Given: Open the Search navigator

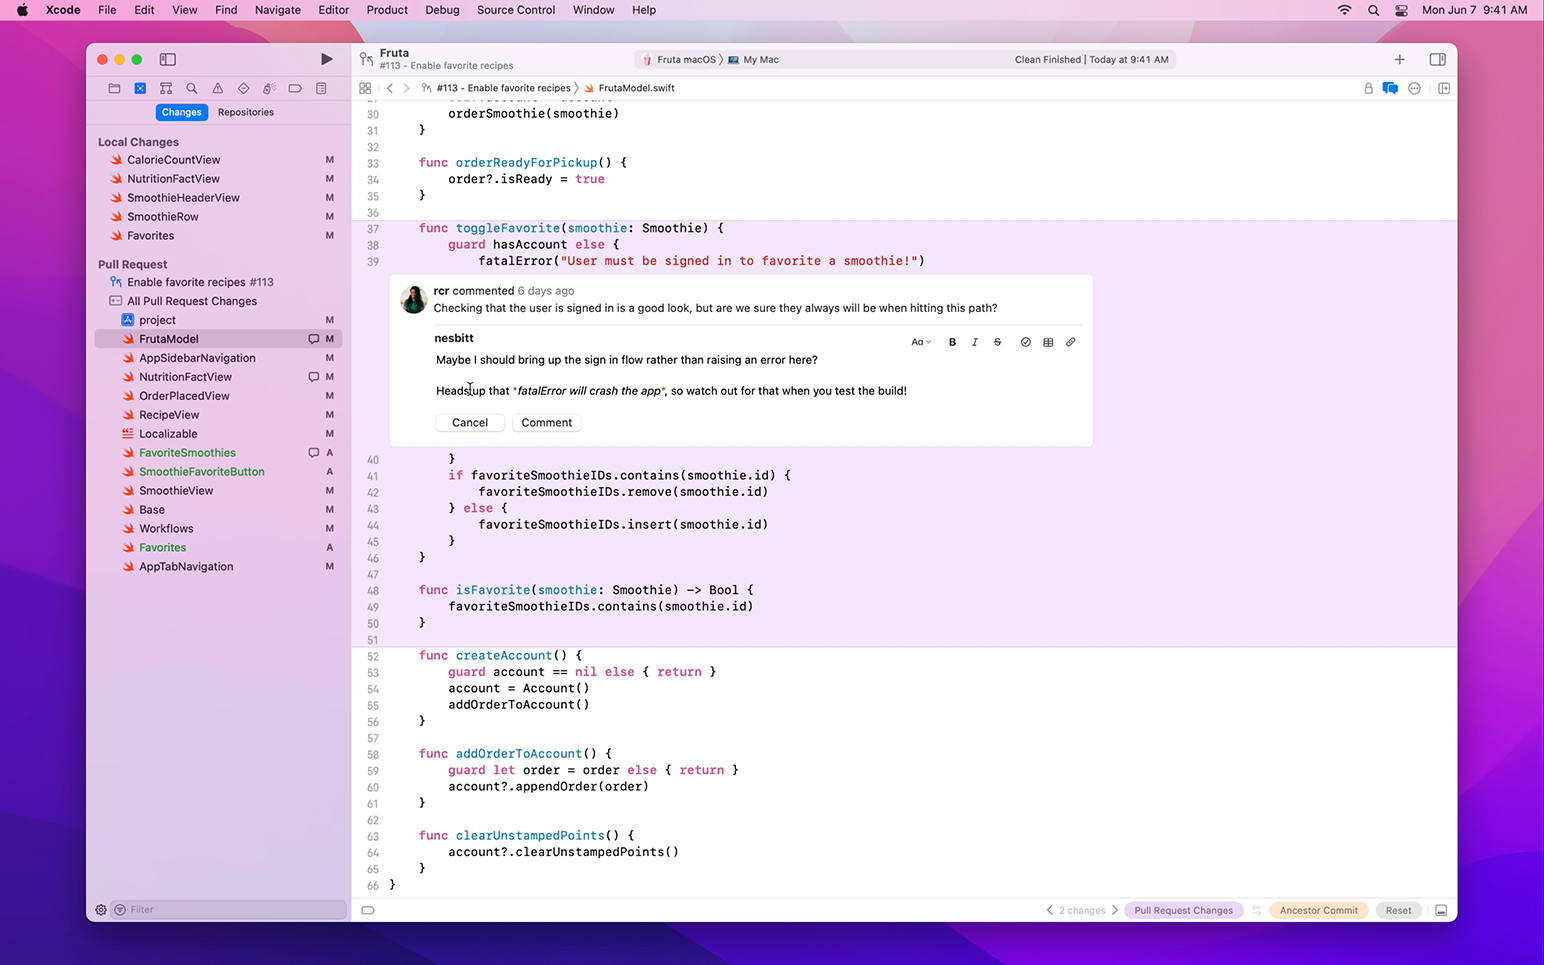Looking at the screenshot, I should click(192, 88).
